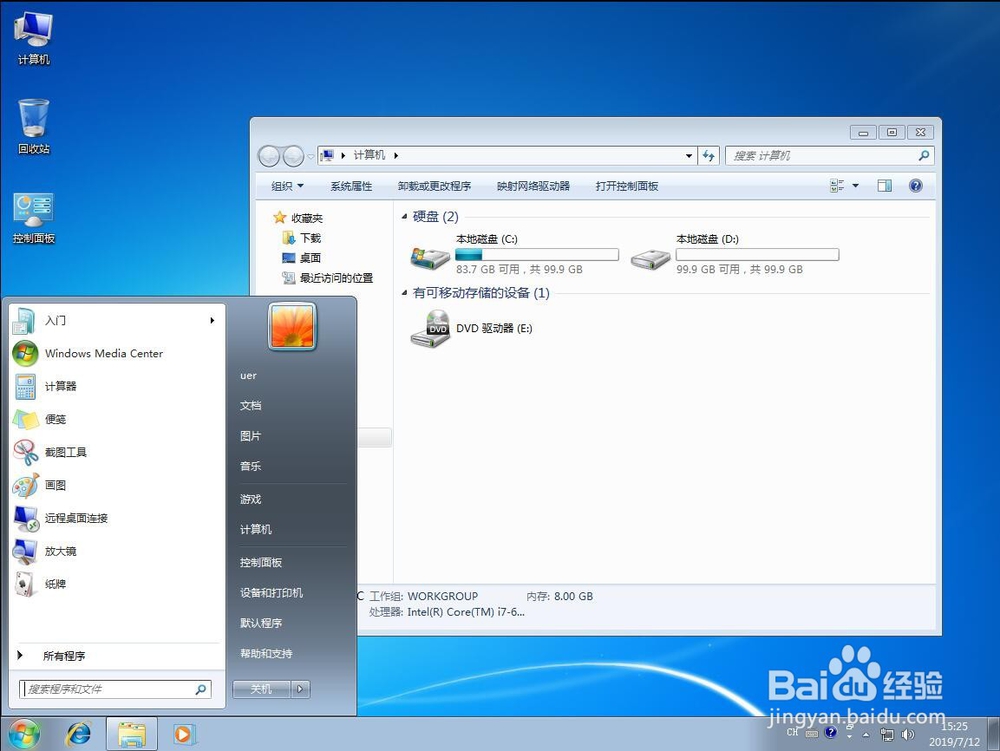Collapse the 有可移动存储的设备 group
This screenshot has width=1000, height=751.
(404, 293)
